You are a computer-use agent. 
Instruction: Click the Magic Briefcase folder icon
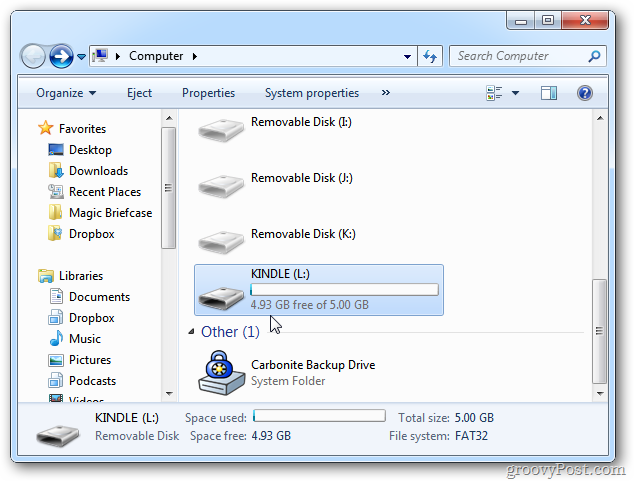pos(55,212)
